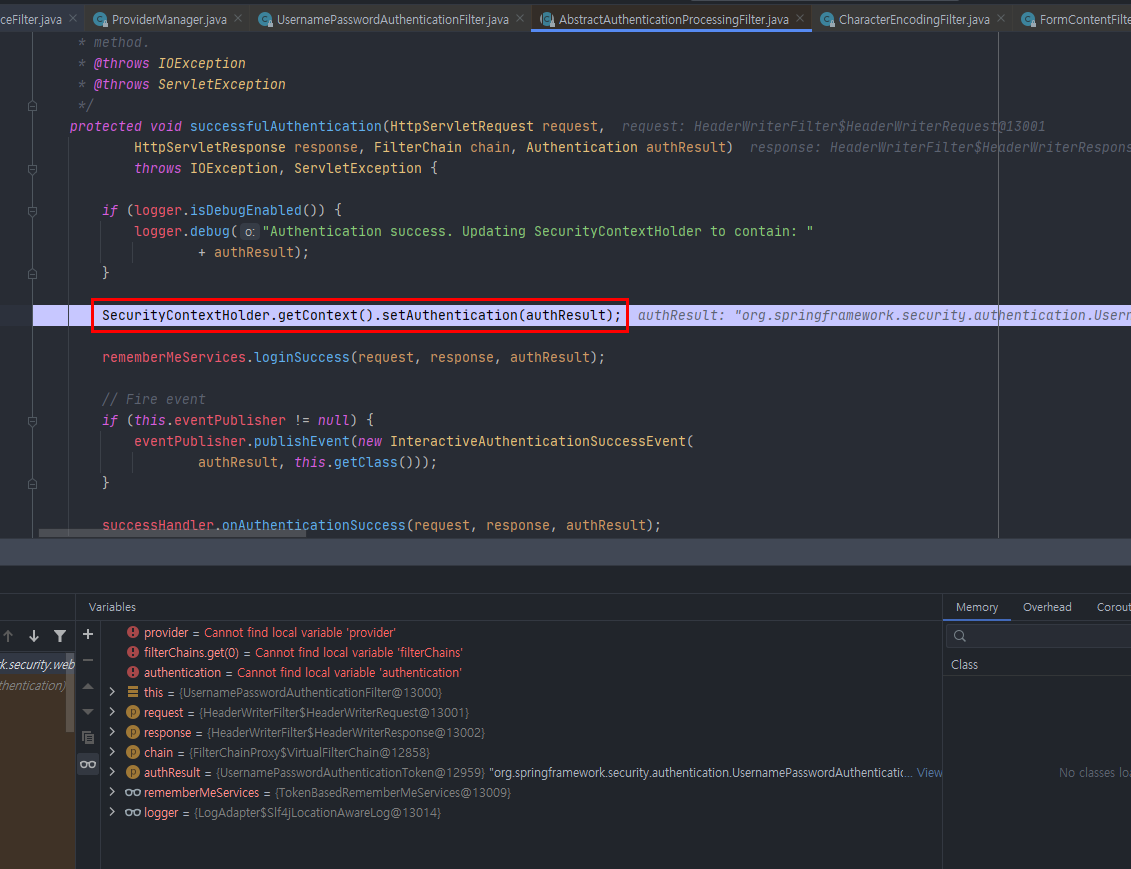Image resolution: width=1131 pixels, height=869 pixels.
Task: Expand the 'chain' variable node
Action: (x=113, y=752)
